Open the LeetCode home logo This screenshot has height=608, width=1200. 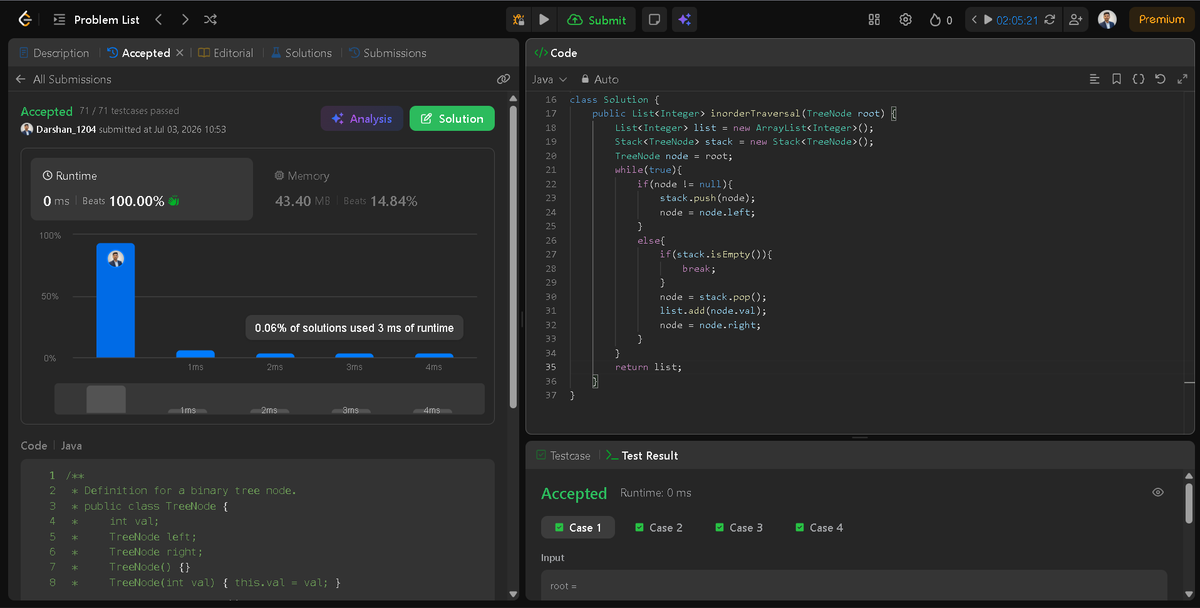pyautogui.click(x=24, y=19)
